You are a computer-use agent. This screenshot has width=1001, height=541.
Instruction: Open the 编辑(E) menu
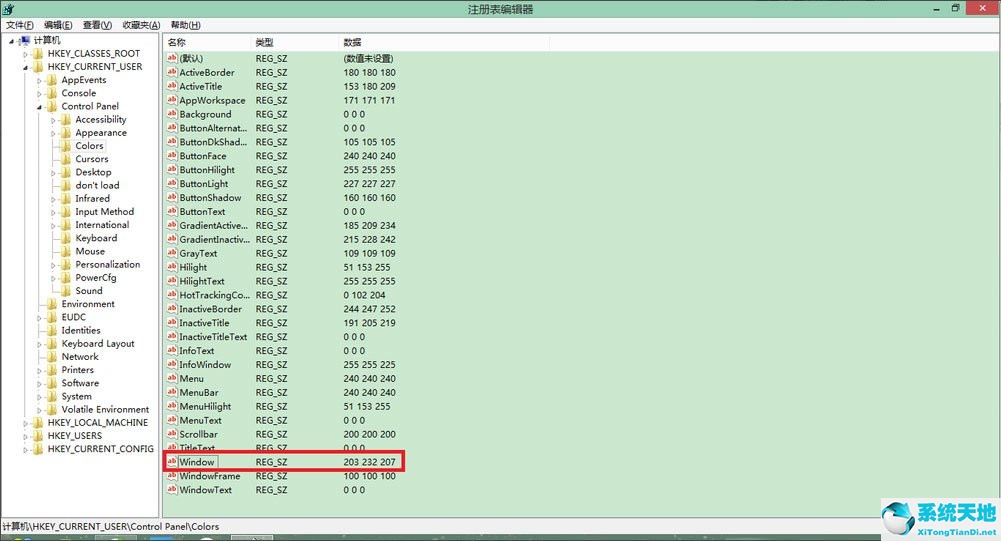[58, 25]
